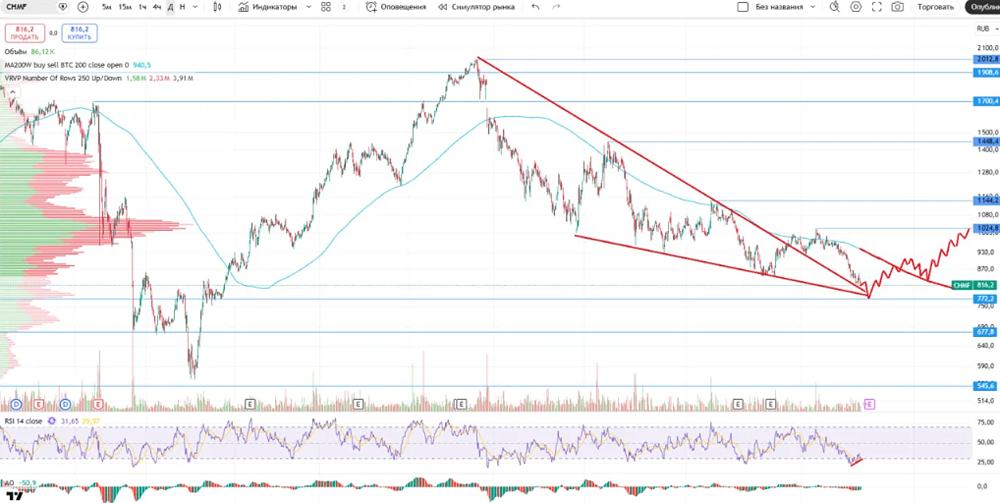The width and height of the screenshot is (1000, 503).
Task: Select the Объём indicator legend
Action: click(15, 51)
